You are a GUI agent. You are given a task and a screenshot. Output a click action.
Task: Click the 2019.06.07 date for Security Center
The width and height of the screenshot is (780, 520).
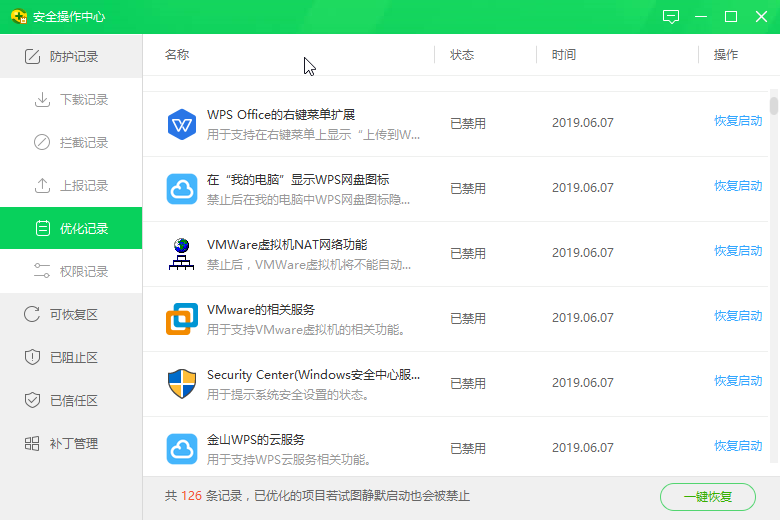pyautogui.click(x=583, y=383)
